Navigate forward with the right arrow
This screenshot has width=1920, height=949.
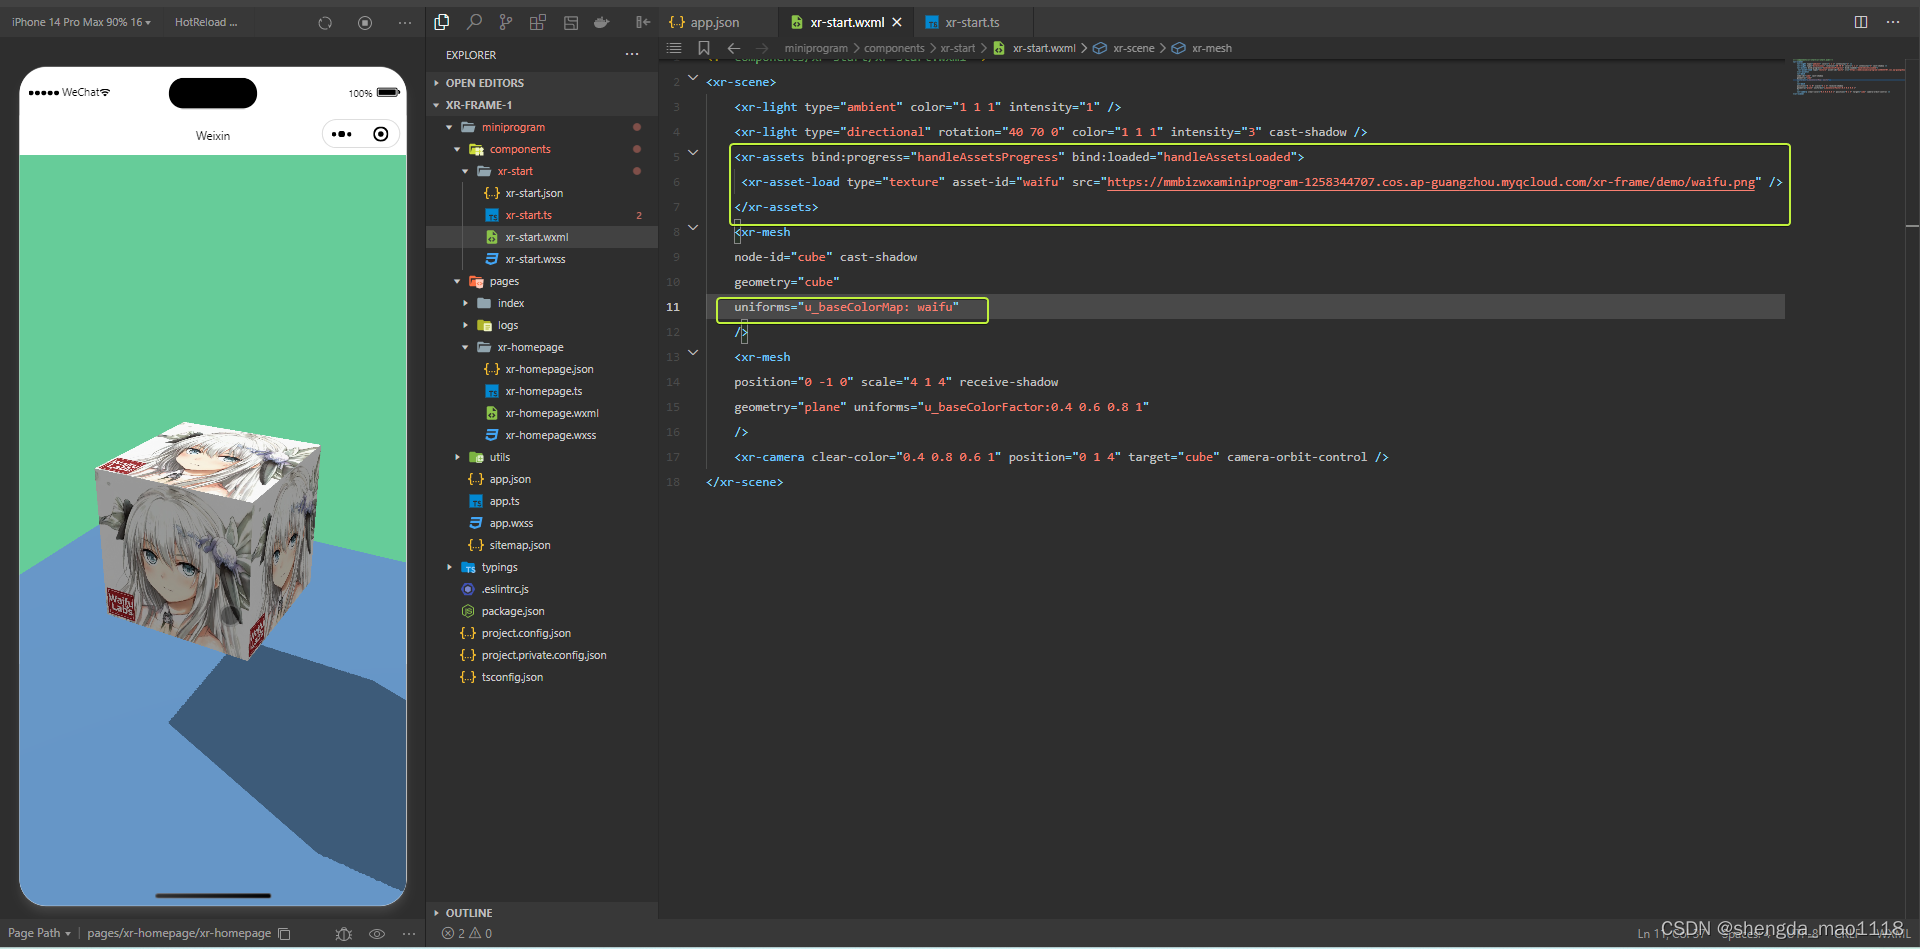click(x=762, y=48)
